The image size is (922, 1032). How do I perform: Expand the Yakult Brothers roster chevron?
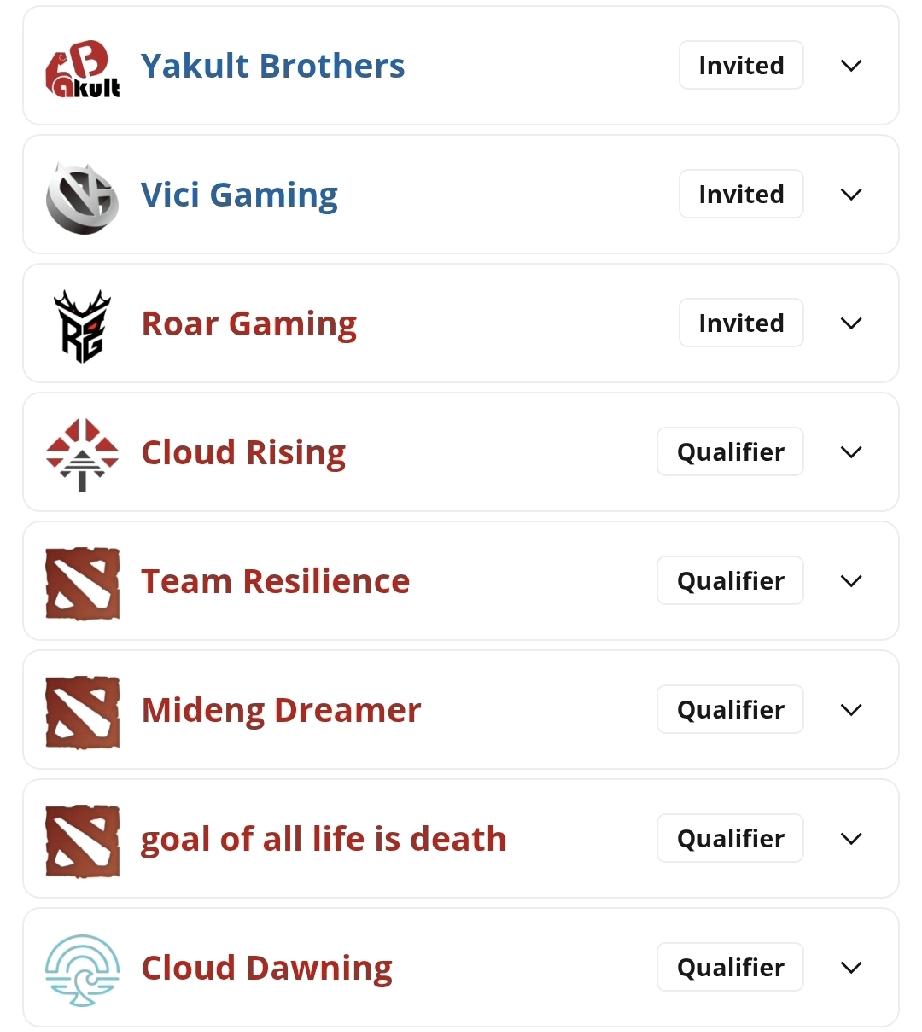(x=851, y=66)
